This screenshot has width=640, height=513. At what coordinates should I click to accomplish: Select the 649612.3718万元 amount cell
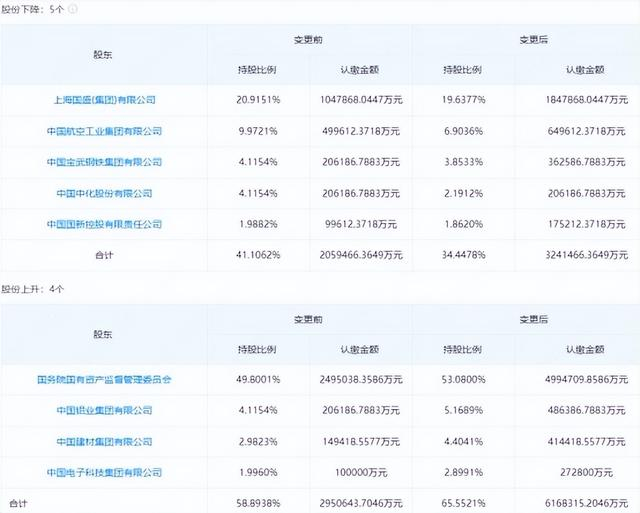point(587,131)
